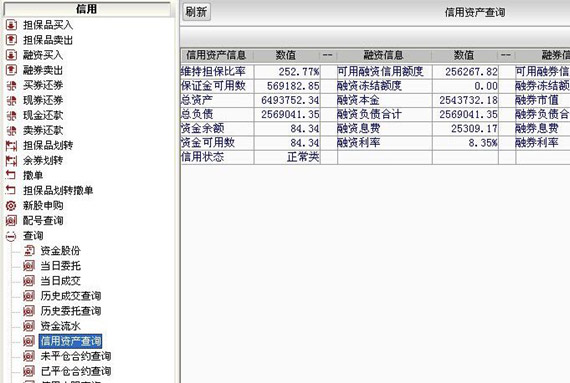Click the 已平仓合约查询 icon
The height and width of the screenshot is (383, 570).
[29, 371]
